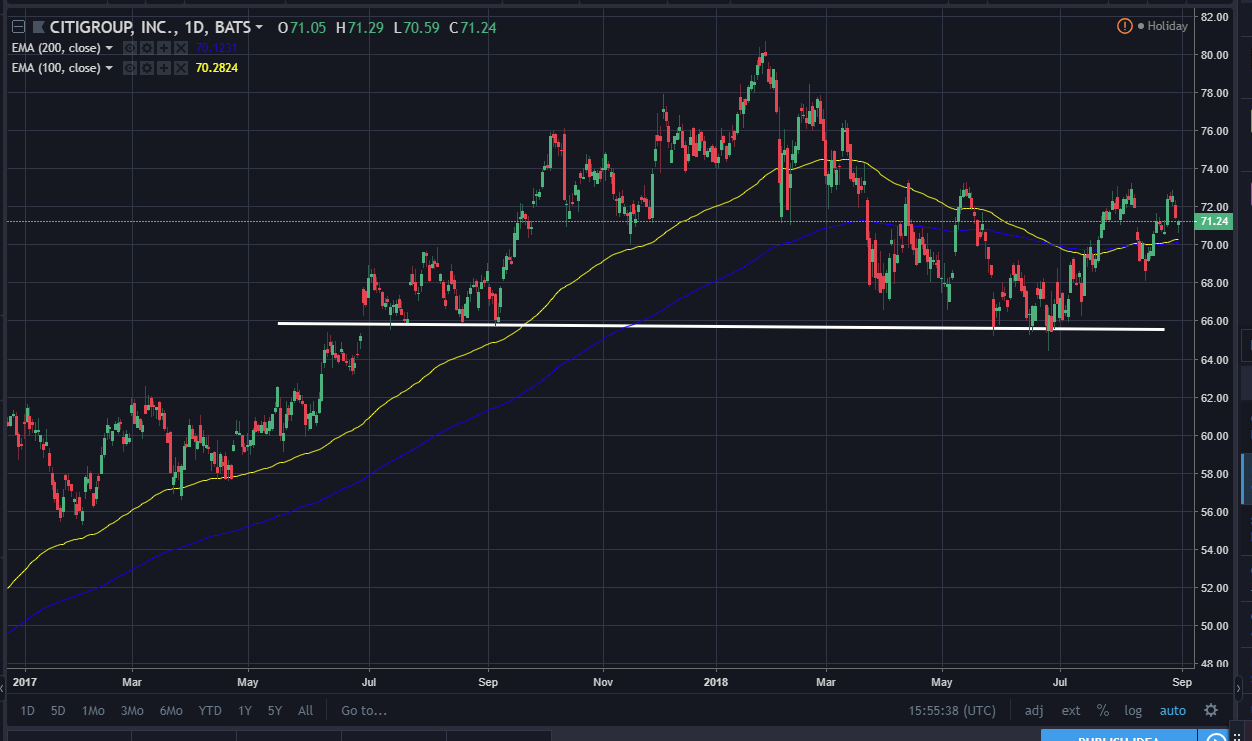The height and width of the screenshot is (741, 1252).
Task: Remove EMA 200 indicator with X icon
Action: click(180, 48)
